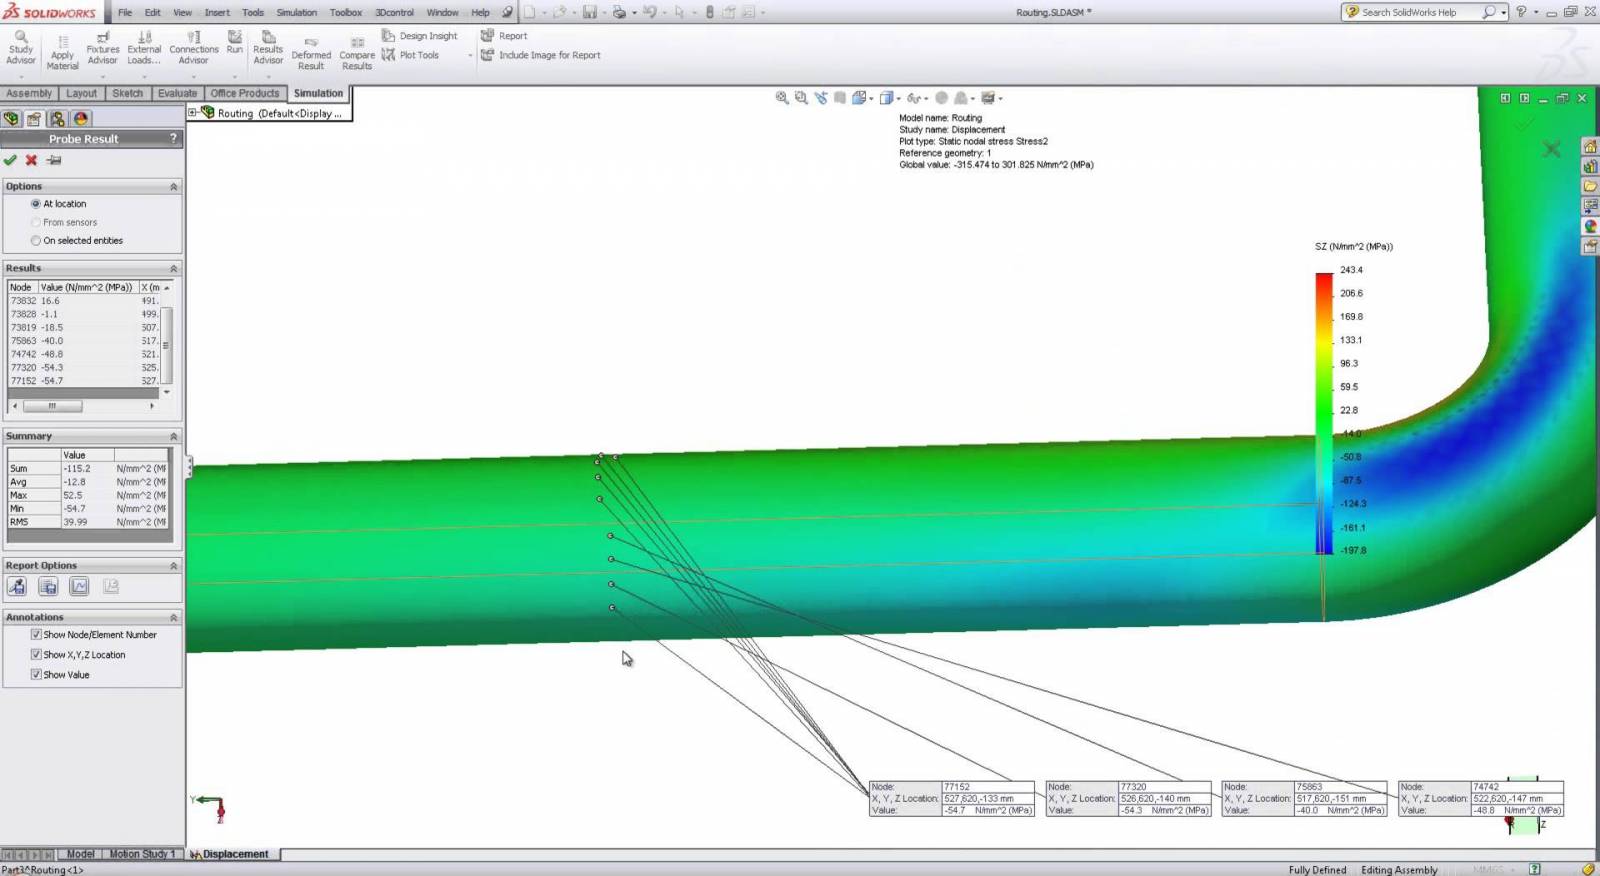
Task: Cancel Probe Result with red X
Action: click(31, 160)
